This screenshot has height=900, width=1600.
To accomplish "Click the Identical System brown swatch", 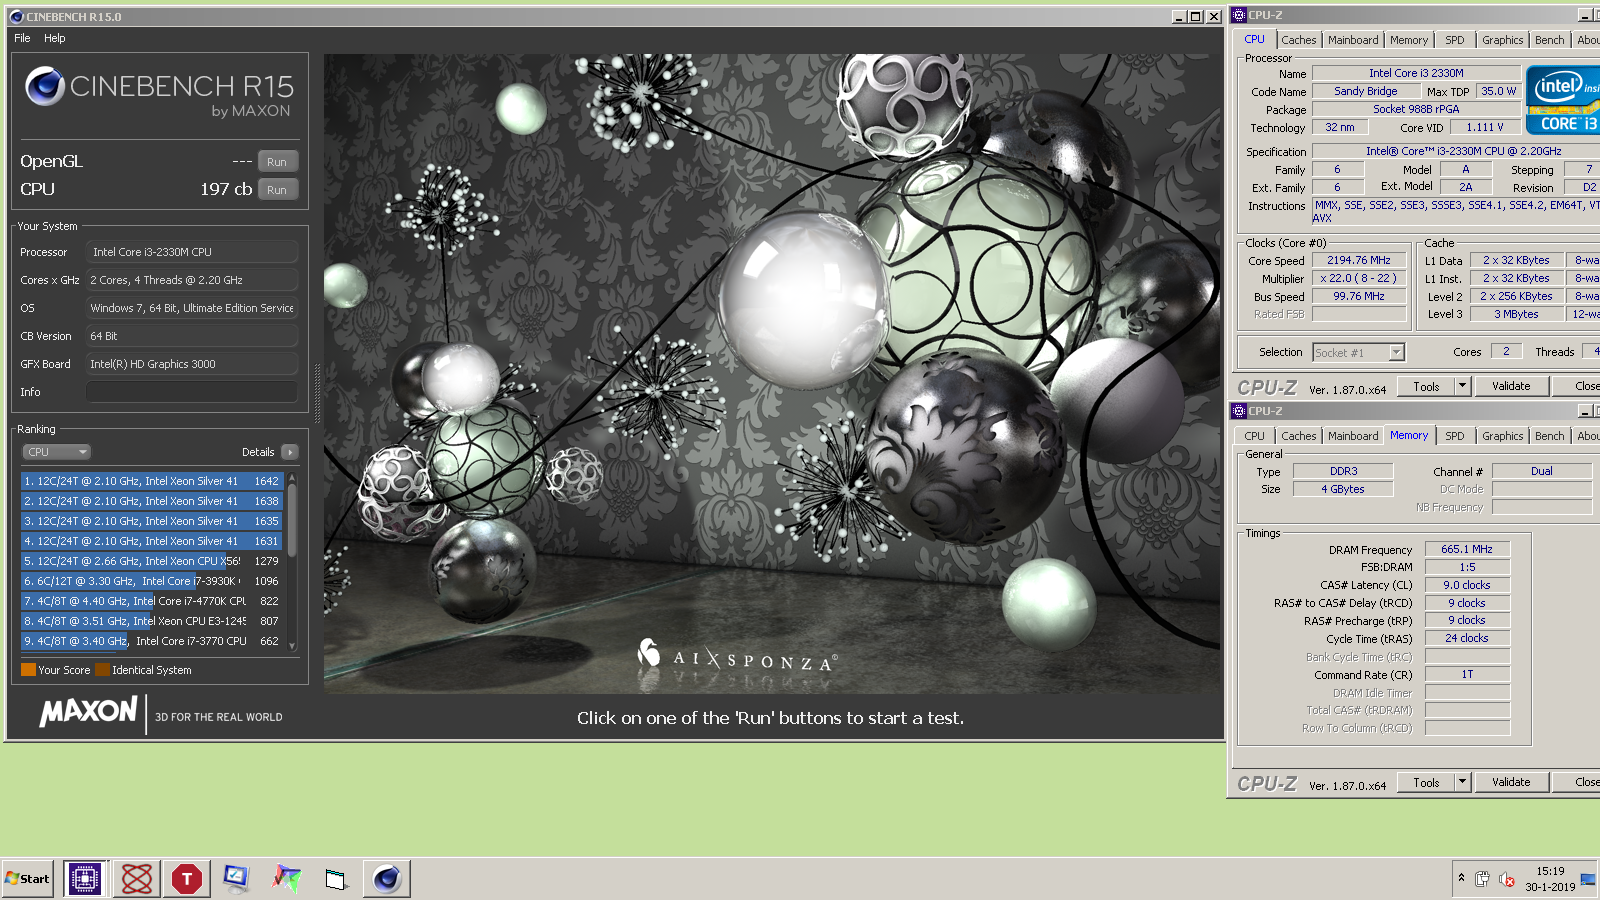I will click(102, 670).
